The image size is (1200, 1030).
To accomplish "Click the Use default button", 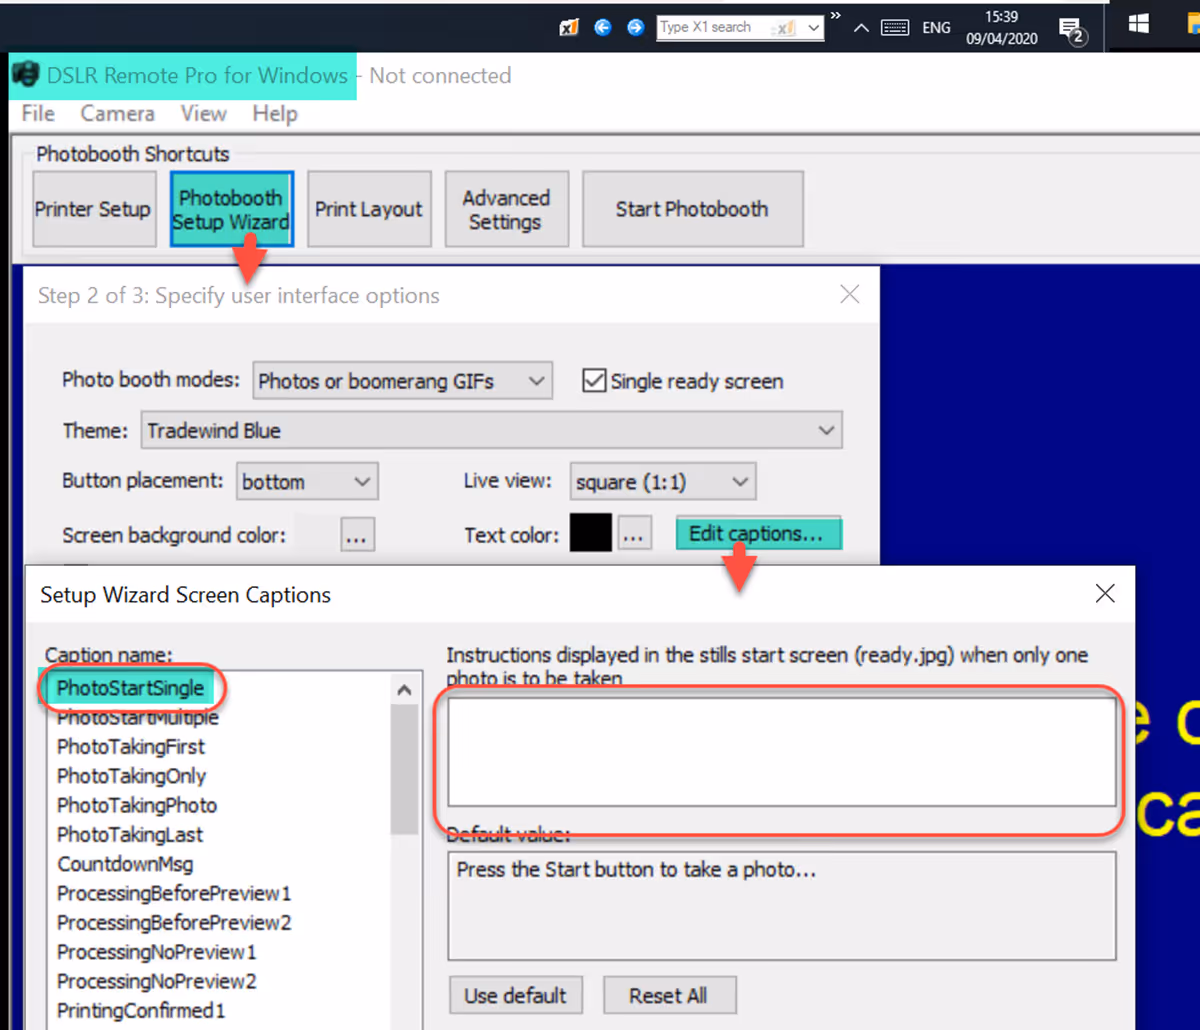I will pyautogui.click(x=515, y=996).
